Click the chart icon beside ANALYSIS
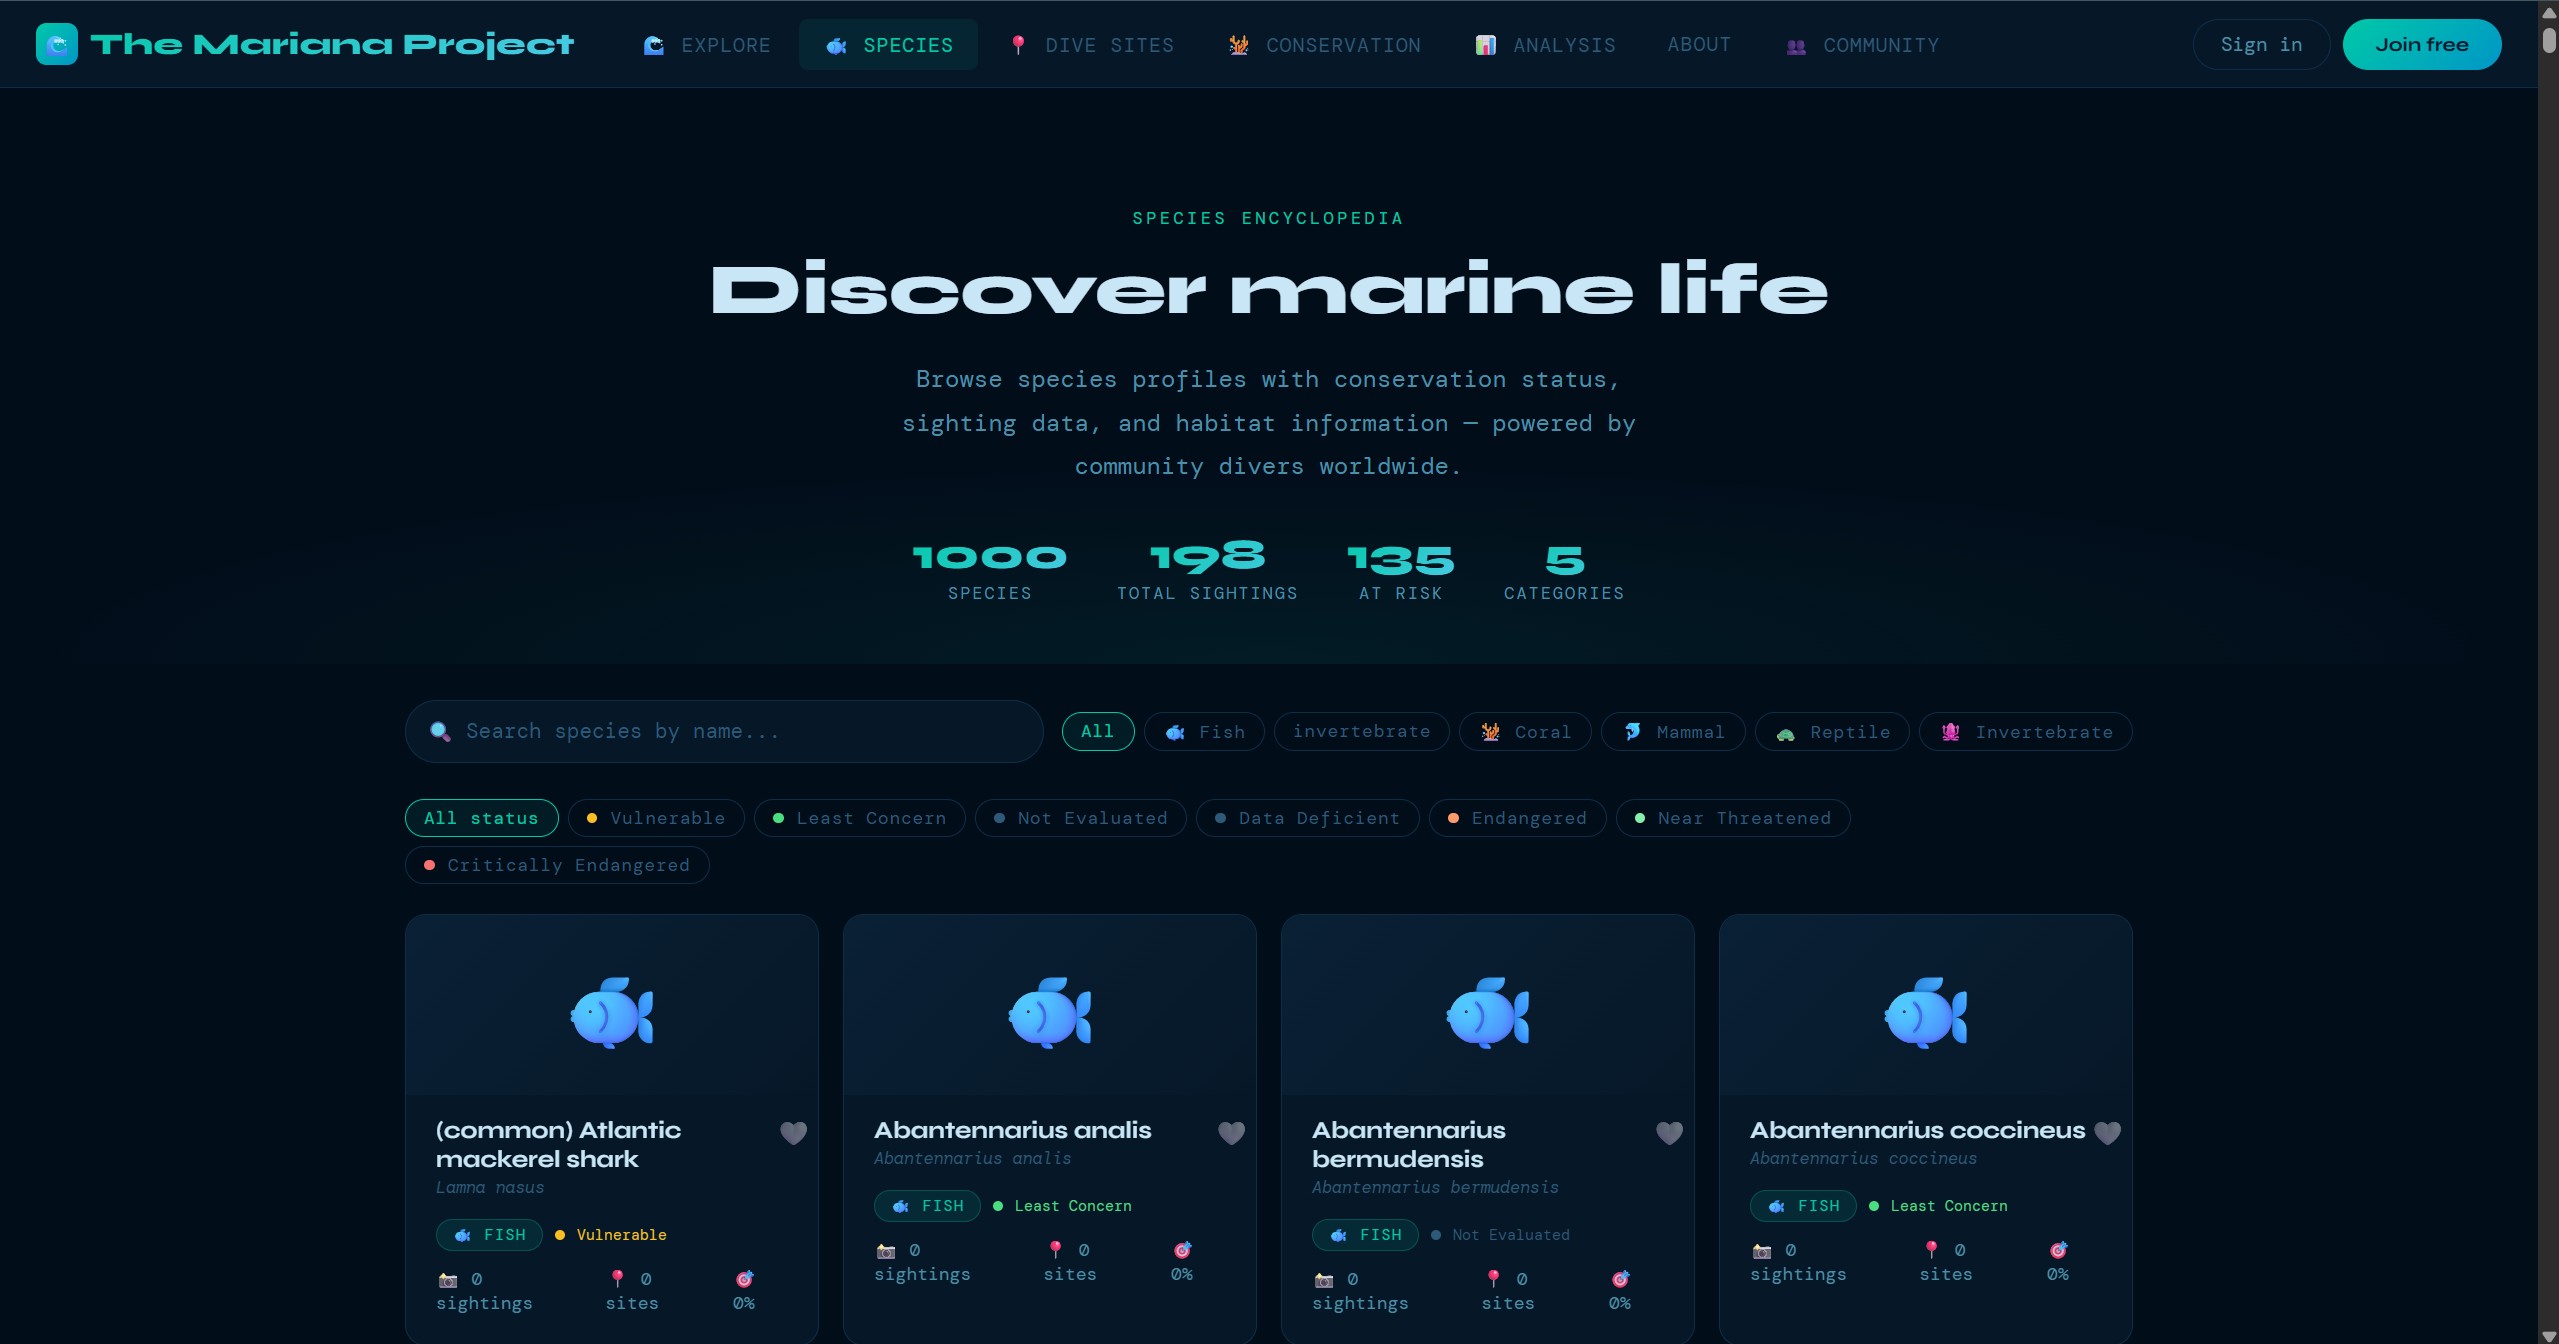This screenshot has height=1344, width=2559. [x=1486, y=45]
